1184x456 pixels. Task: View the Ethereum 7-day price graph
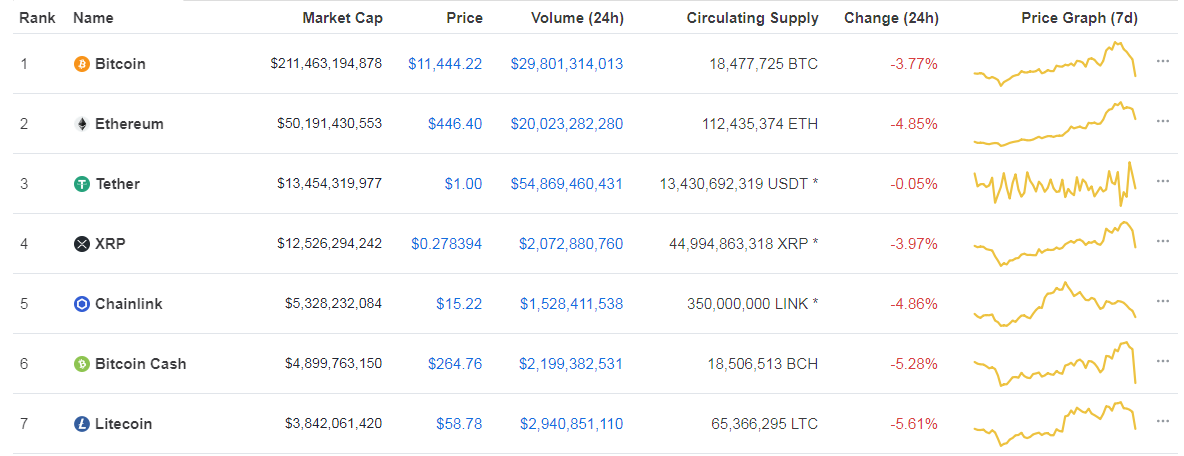(1055, 124)
